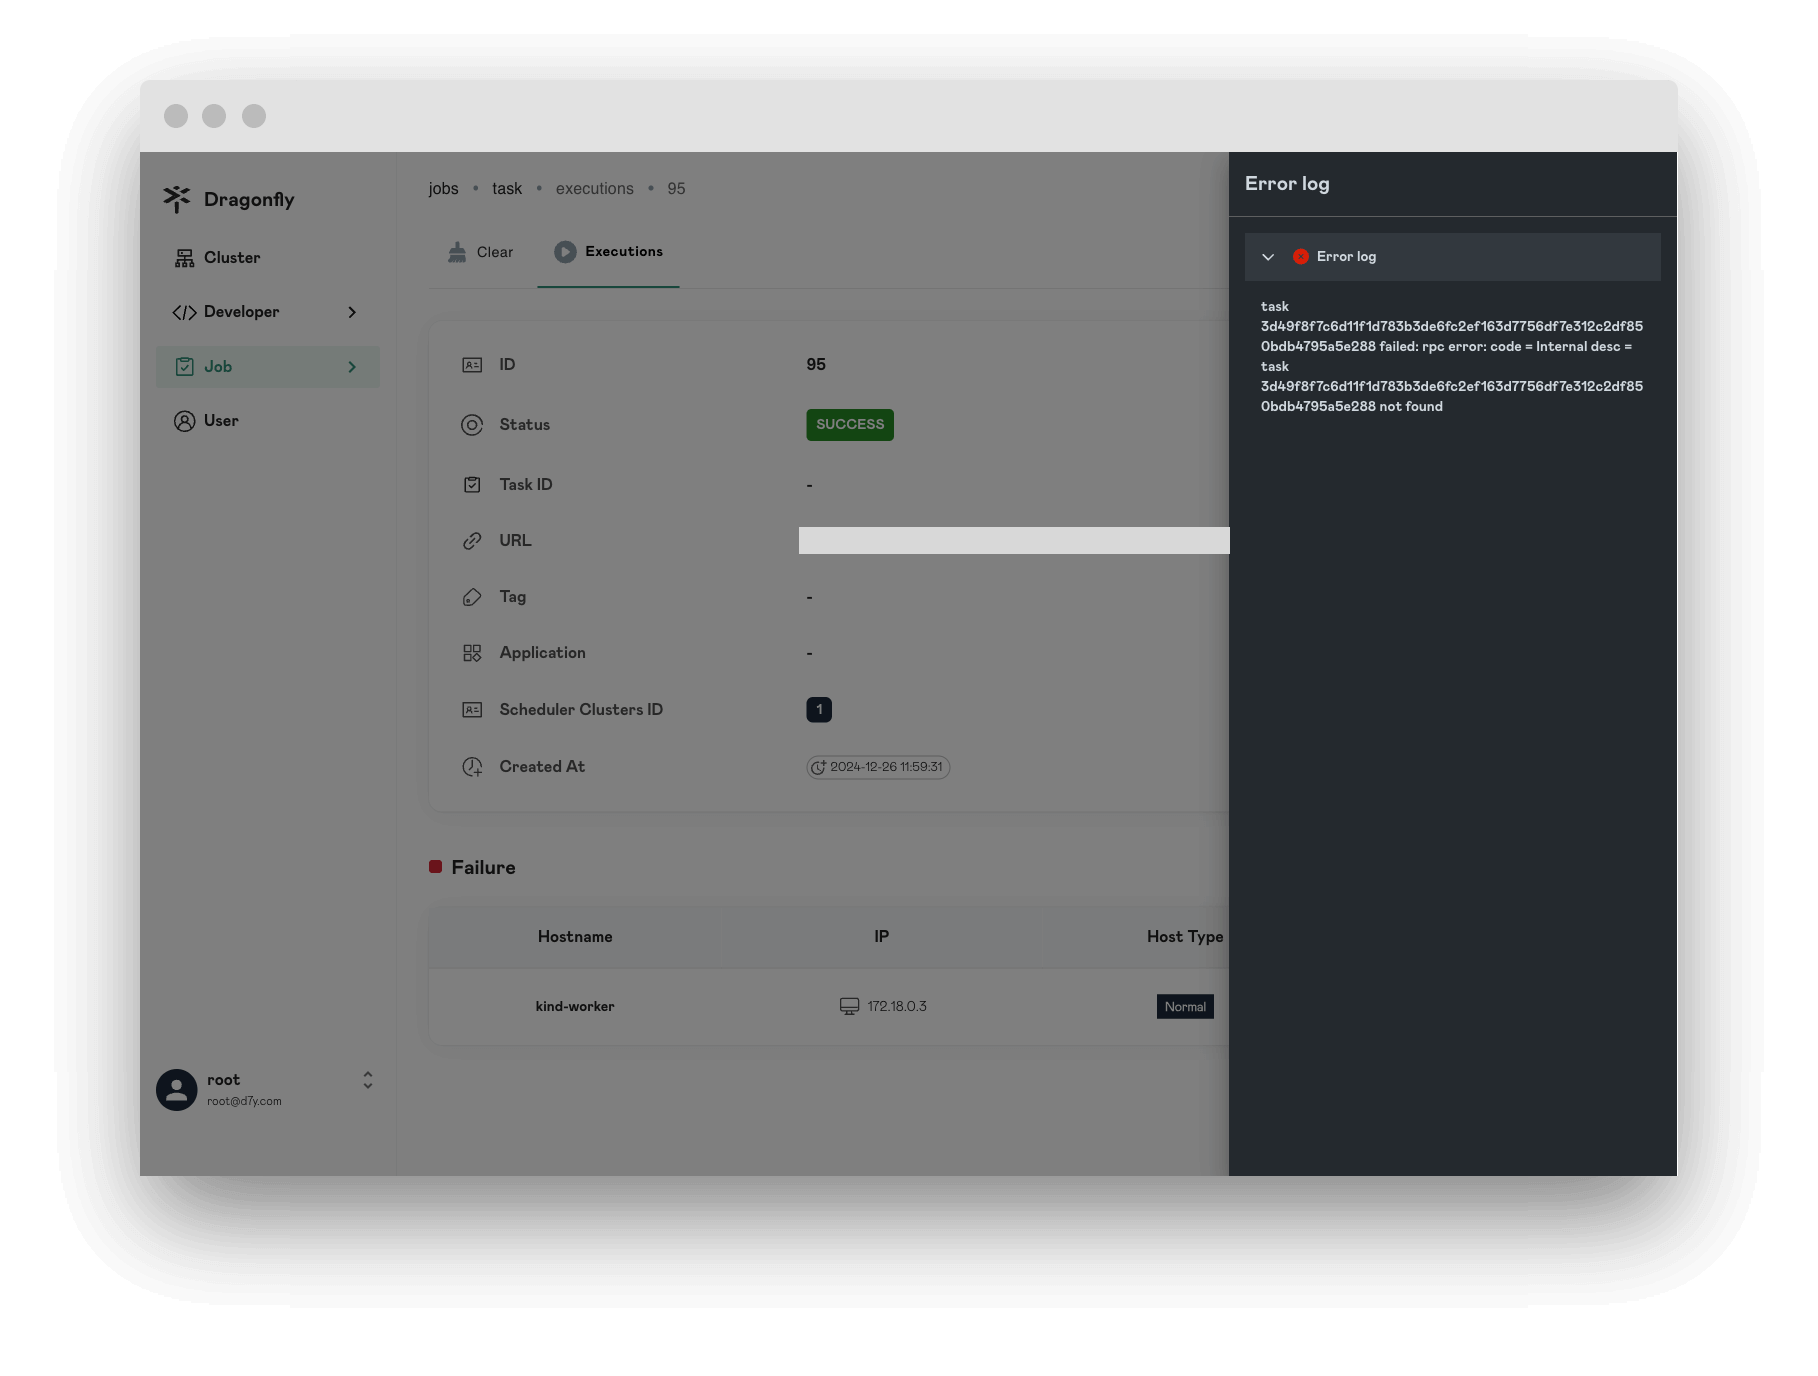
Task: Click the Cluster network icon
Action: click(x=185, y=258)
